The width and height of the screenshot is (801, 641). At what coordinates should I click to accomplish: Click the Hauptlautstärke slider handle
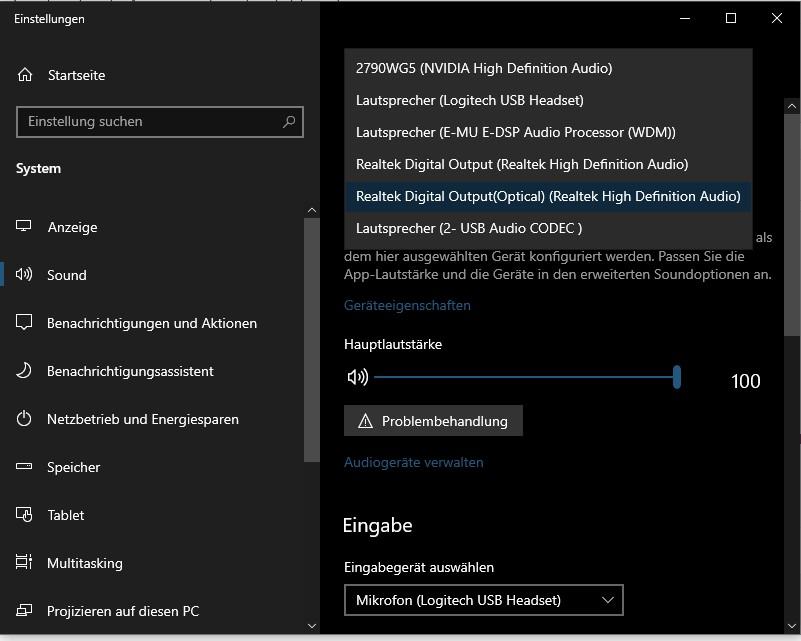[x=677, y=377]
